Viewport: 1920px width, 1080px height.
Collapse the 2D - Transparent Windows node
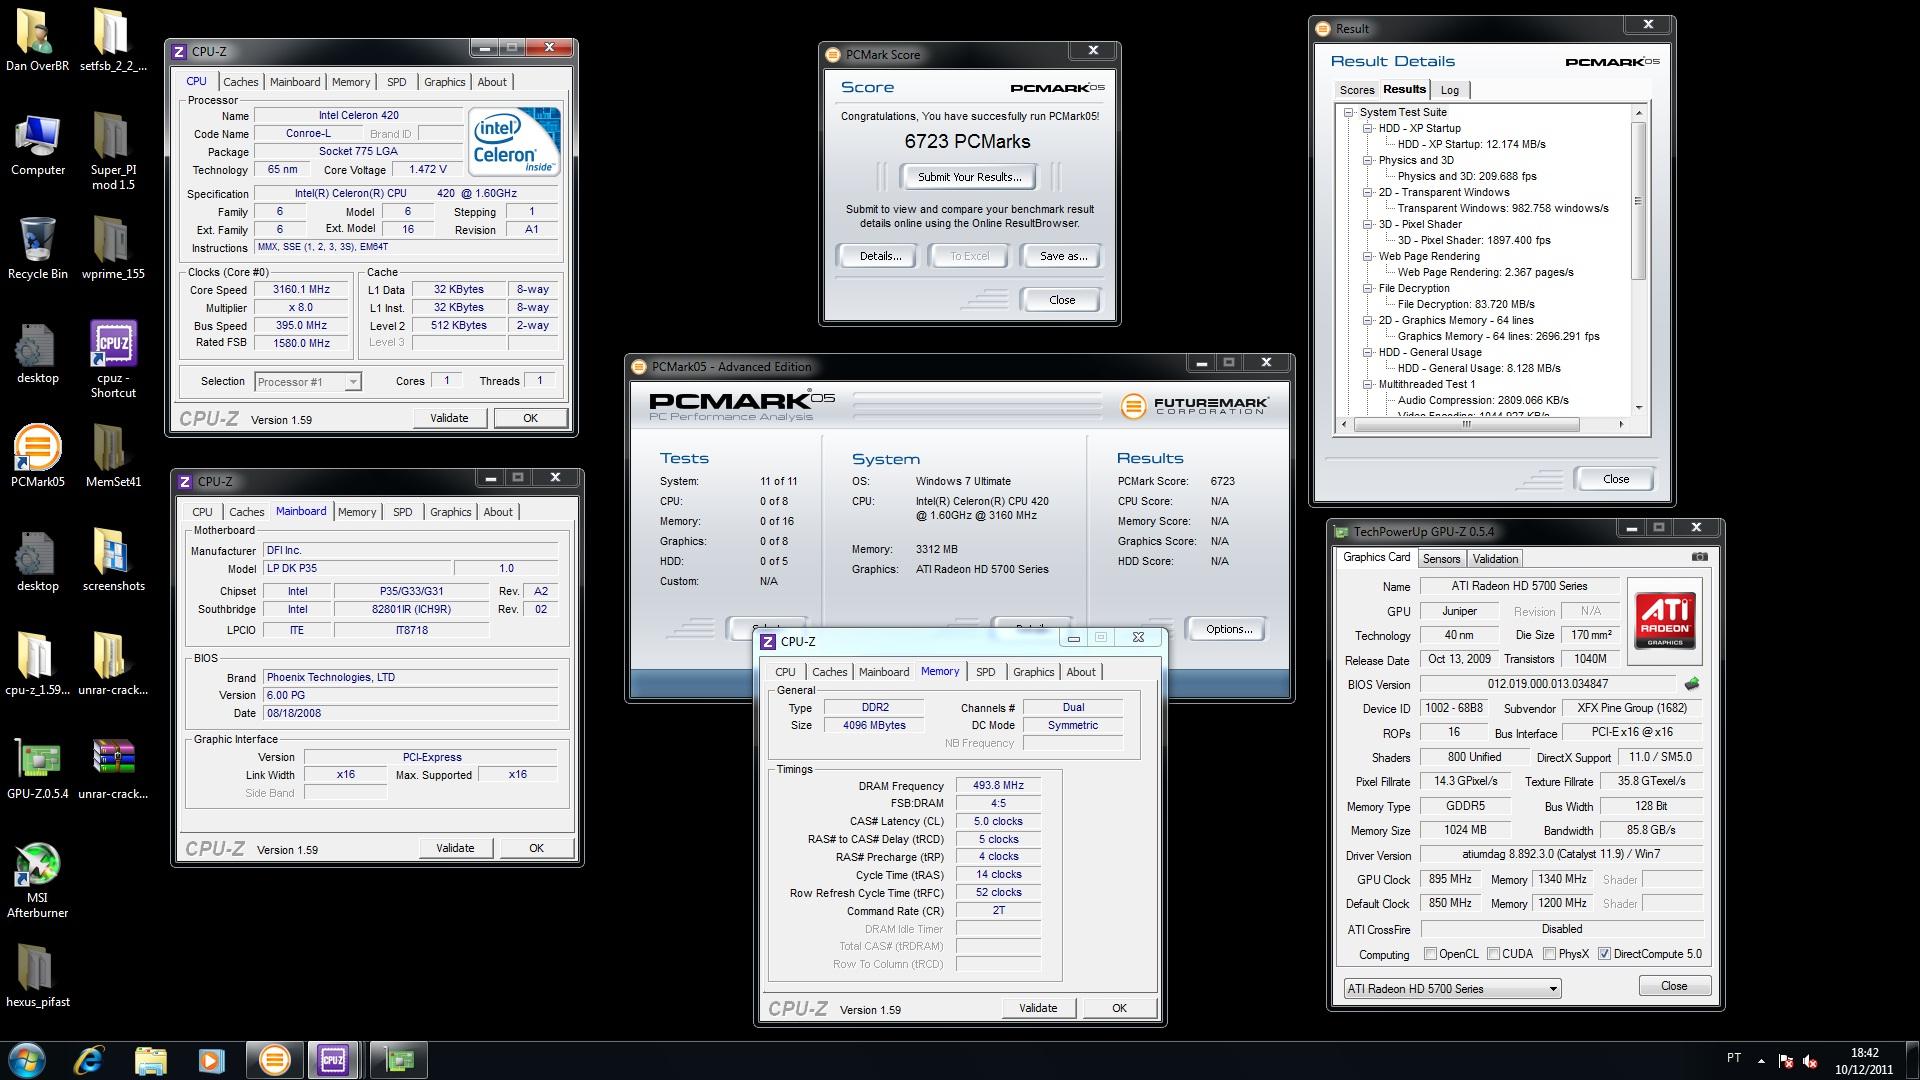tap(1367, 192)
